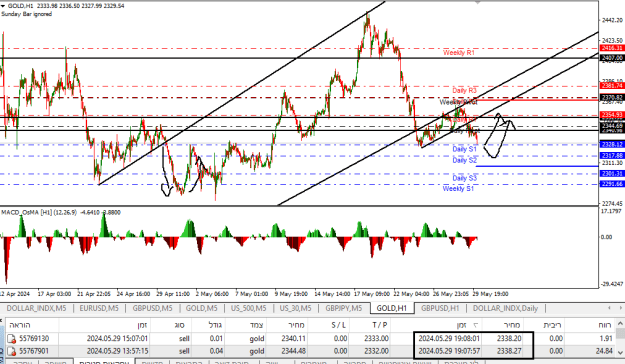
Task: Click the Daily S3 pivot label
Action: coord(464,178)
